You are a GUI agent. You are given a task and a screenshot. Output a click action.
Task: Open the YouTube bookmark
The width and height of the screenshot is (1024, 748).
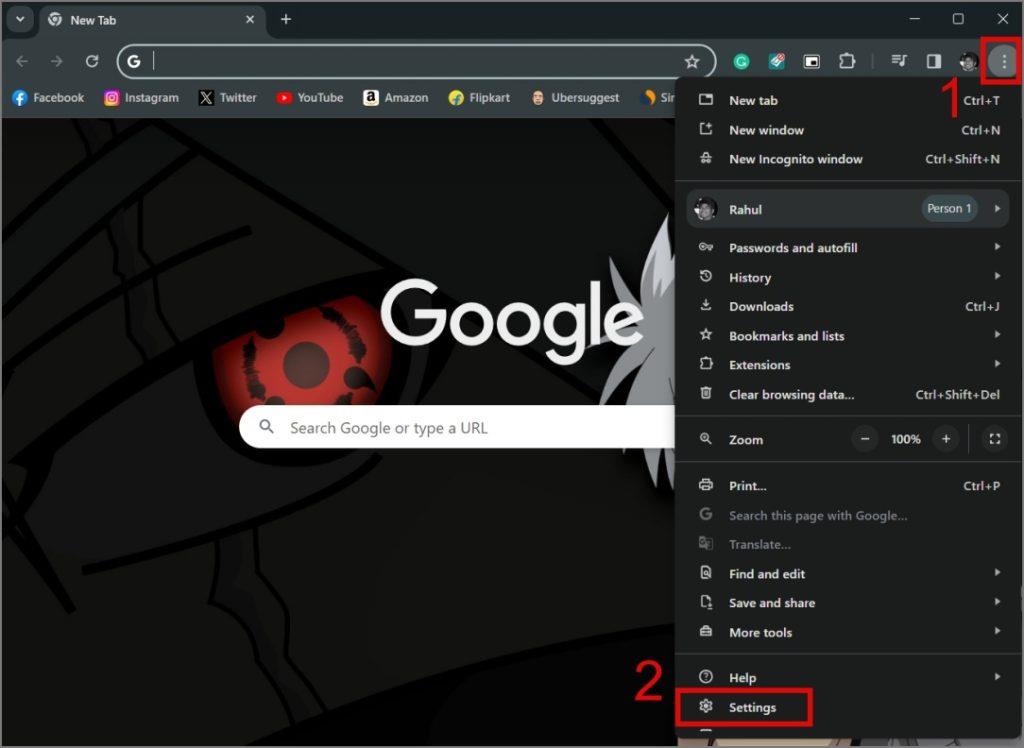[310, 97]
